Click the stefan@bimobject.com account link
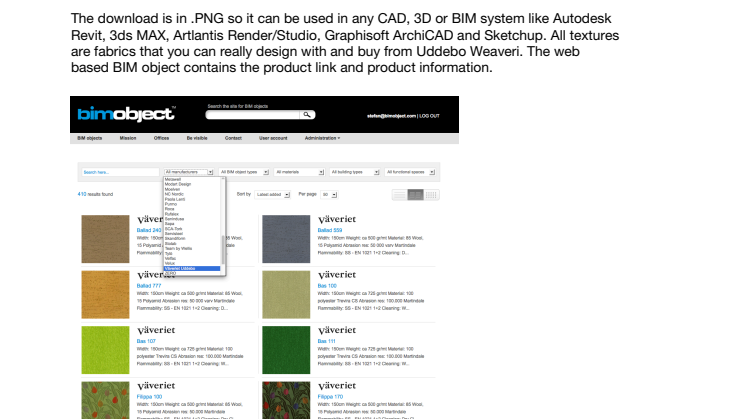 [392, 116]
